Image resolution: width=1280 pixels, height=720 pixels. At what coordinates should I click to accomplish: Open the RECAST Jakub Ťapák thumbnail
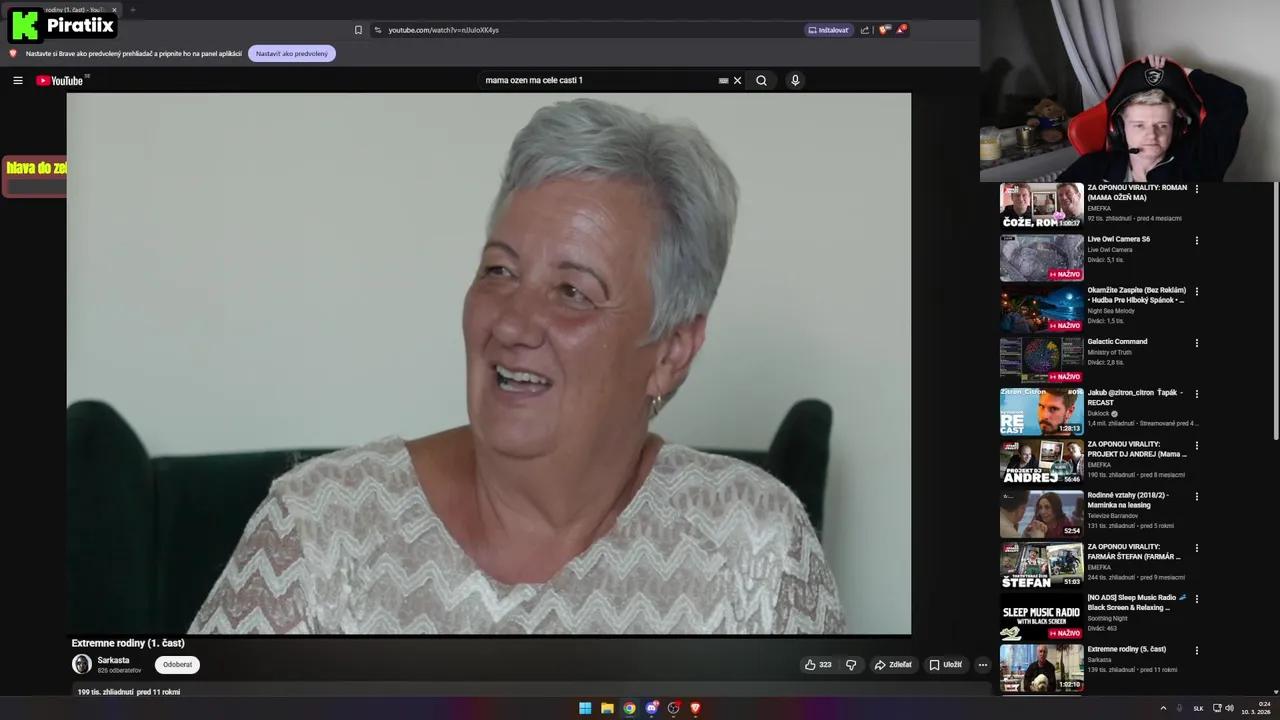click(1041, 411)
